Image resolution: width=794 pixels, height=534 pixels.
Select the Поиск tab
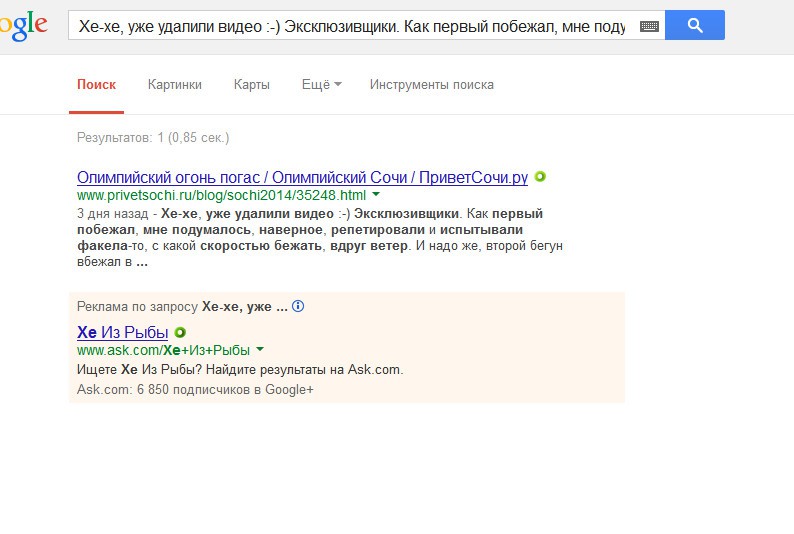[x=96, y=85]
